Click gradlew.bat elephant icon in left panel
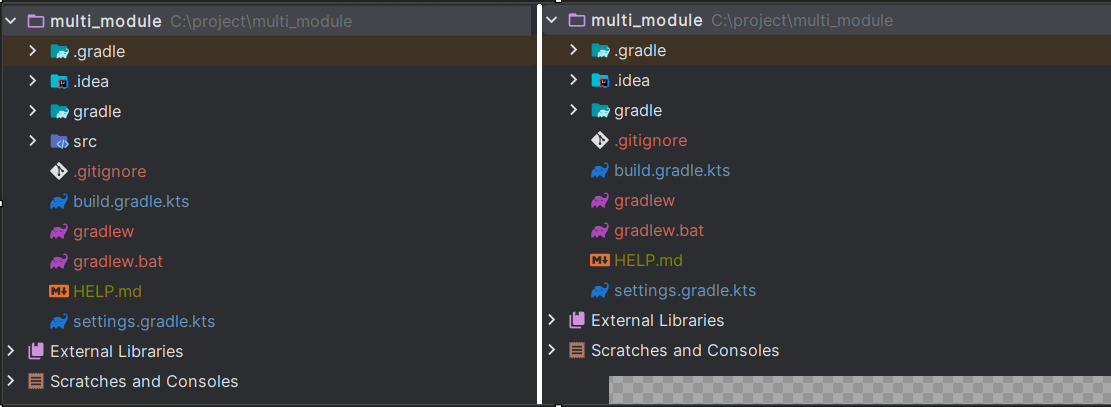 point(59,262)
